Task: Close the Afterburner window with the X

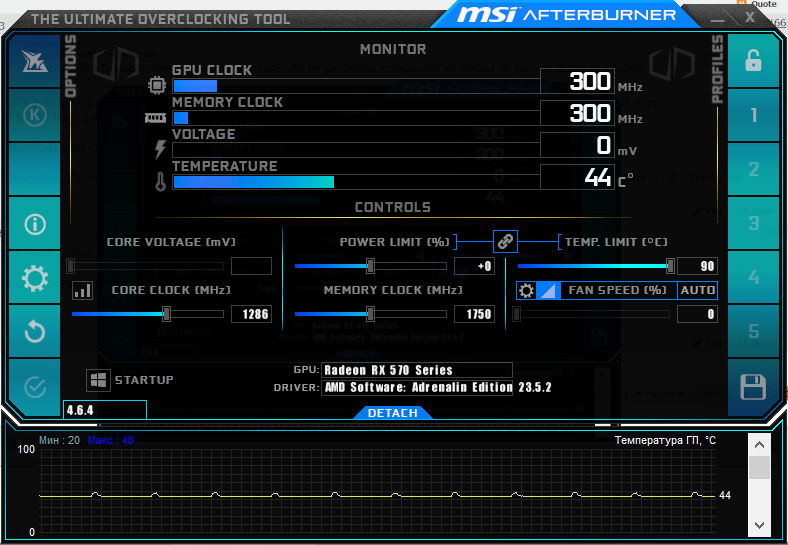Action: (750, 18)
